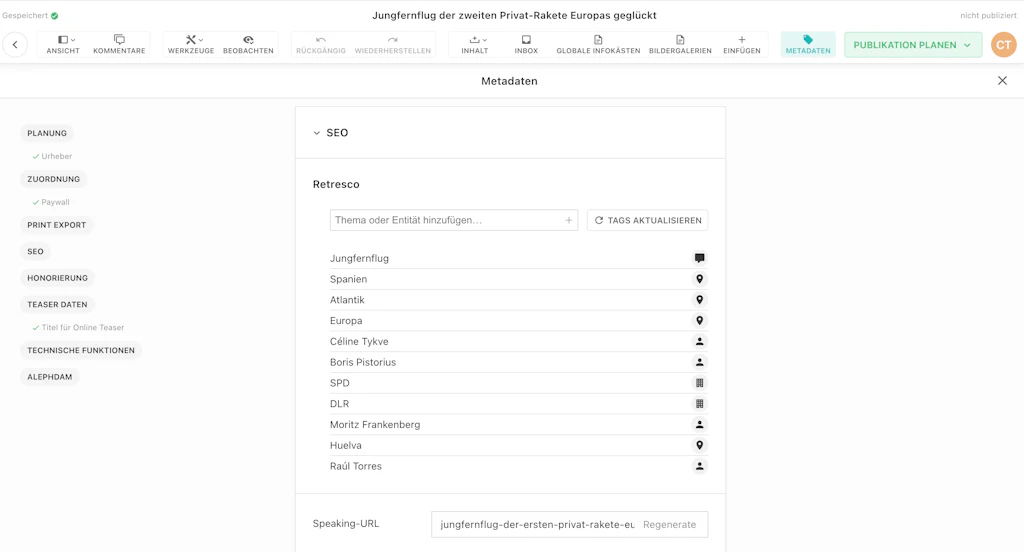The width and height of the screenshot is (1024, 552).
Task: Select the Boris Pistorius tag text
Action: click(362, 362)
